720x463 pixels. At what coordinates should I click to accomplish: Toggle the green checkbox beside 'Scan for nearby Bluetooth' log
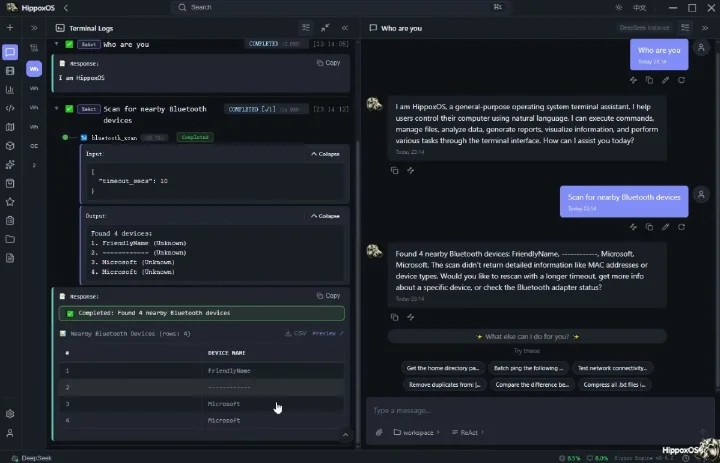click(x=69, y=109)
